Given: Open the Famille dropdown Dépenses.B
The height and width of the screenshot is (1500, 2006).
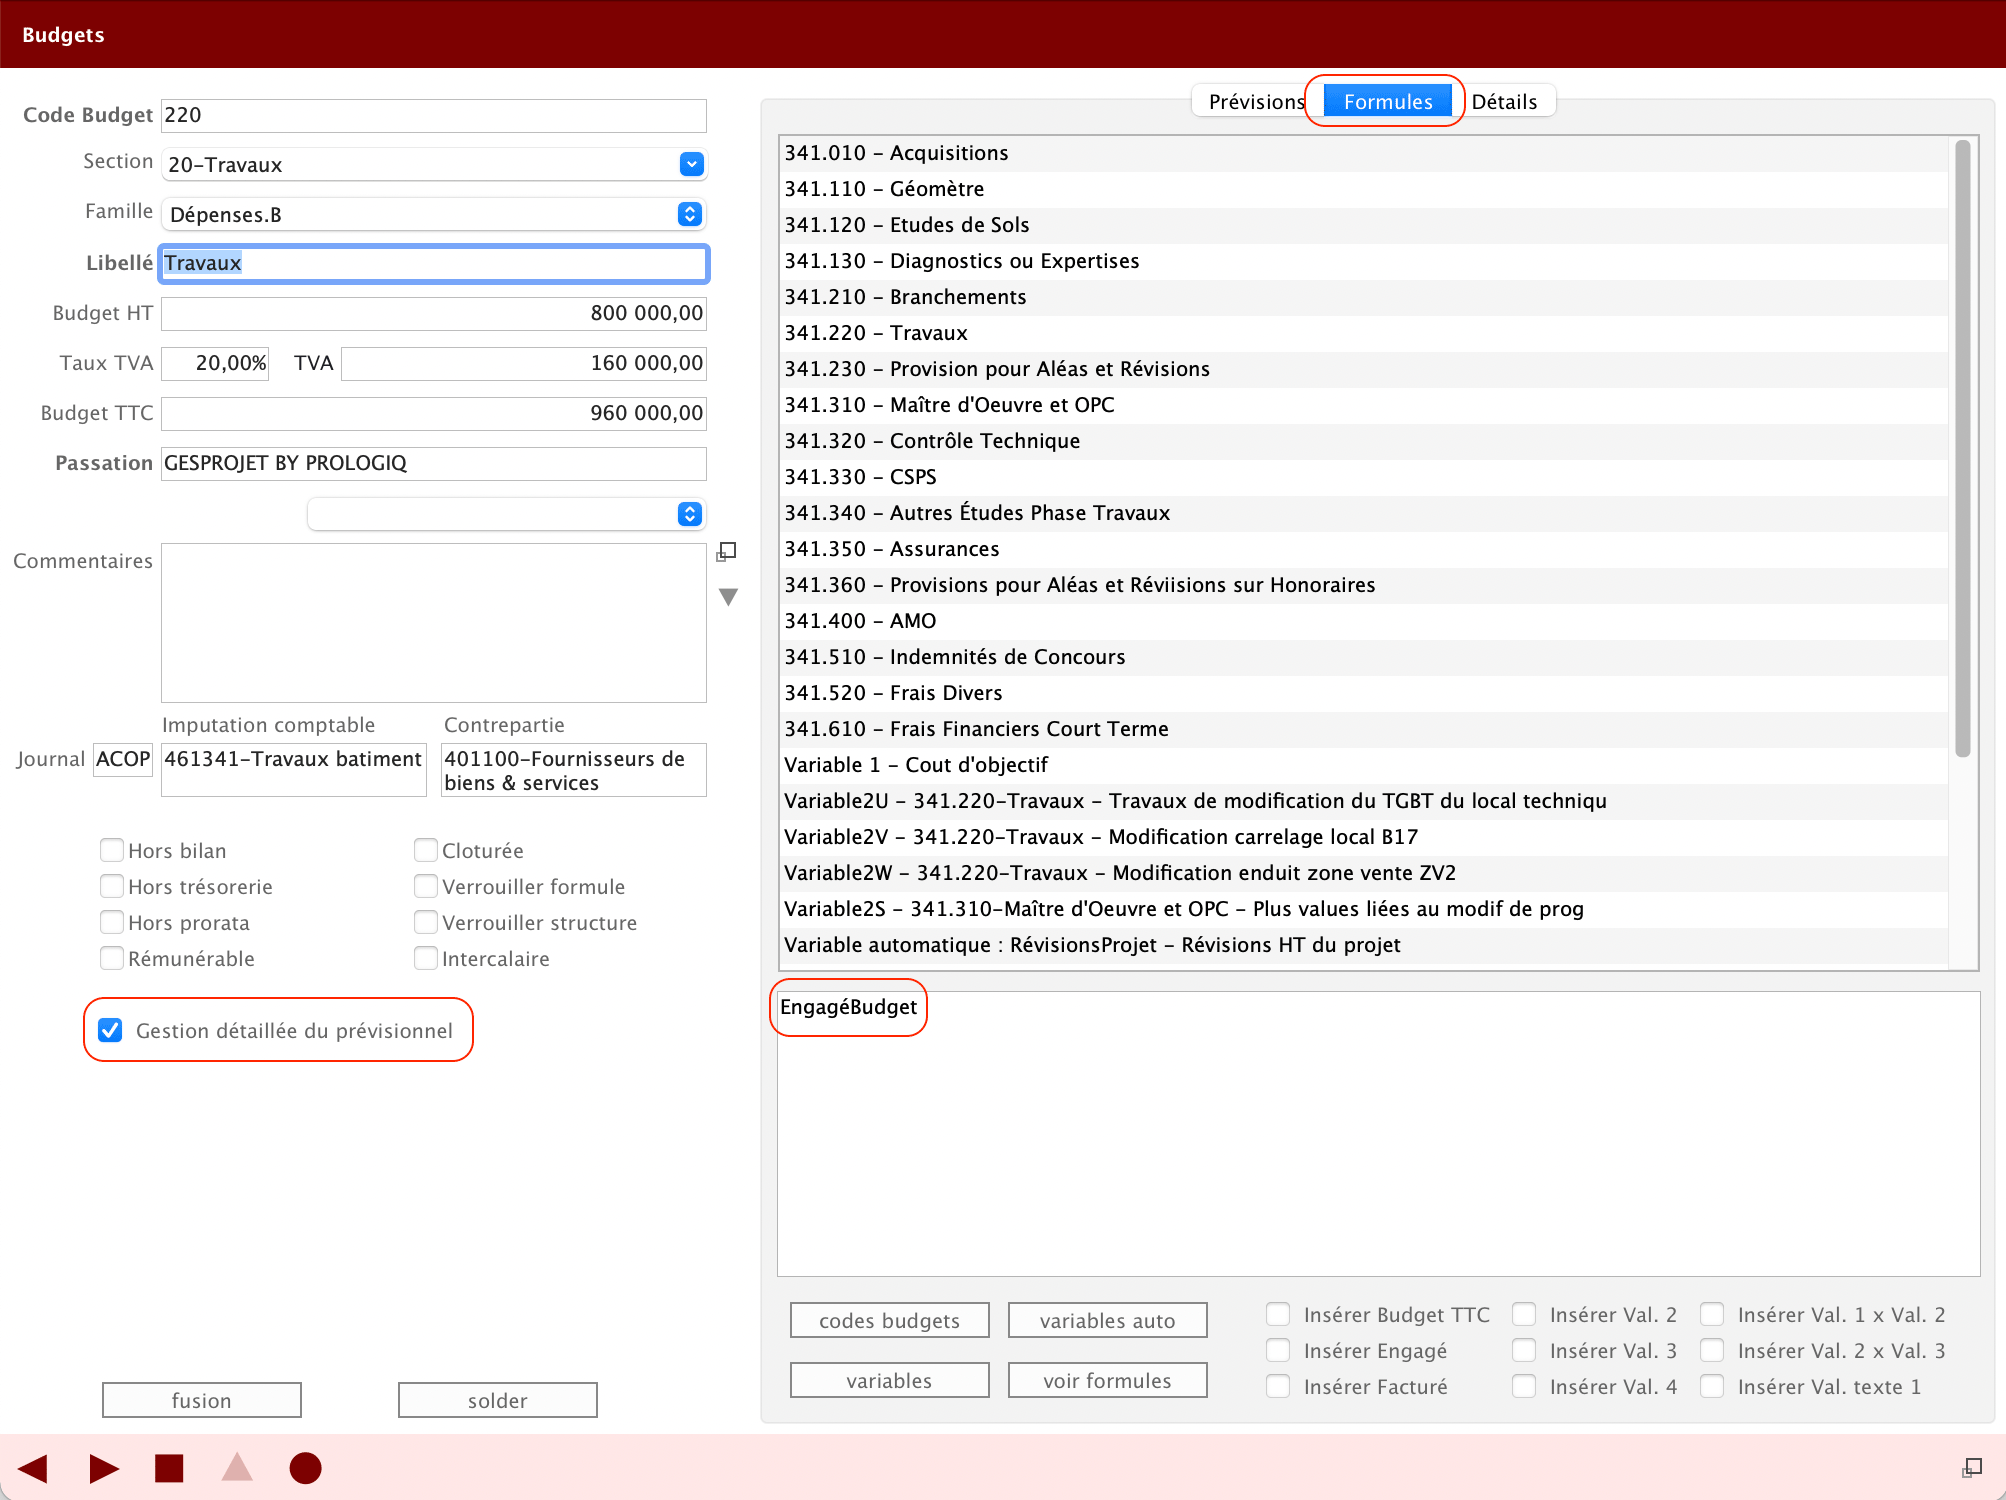Looking at the screenshot, I should tap(434, 214).
